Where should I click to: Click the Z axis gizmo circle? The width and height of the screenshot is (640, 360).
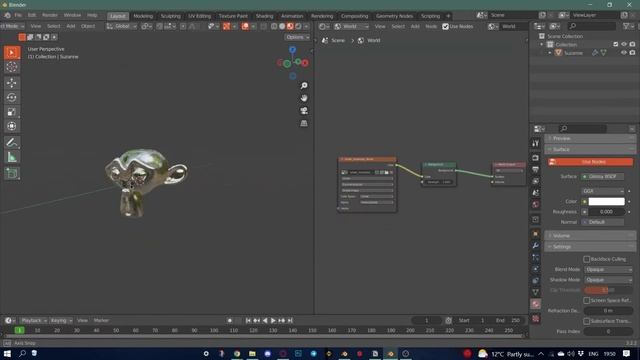[293, 50]
